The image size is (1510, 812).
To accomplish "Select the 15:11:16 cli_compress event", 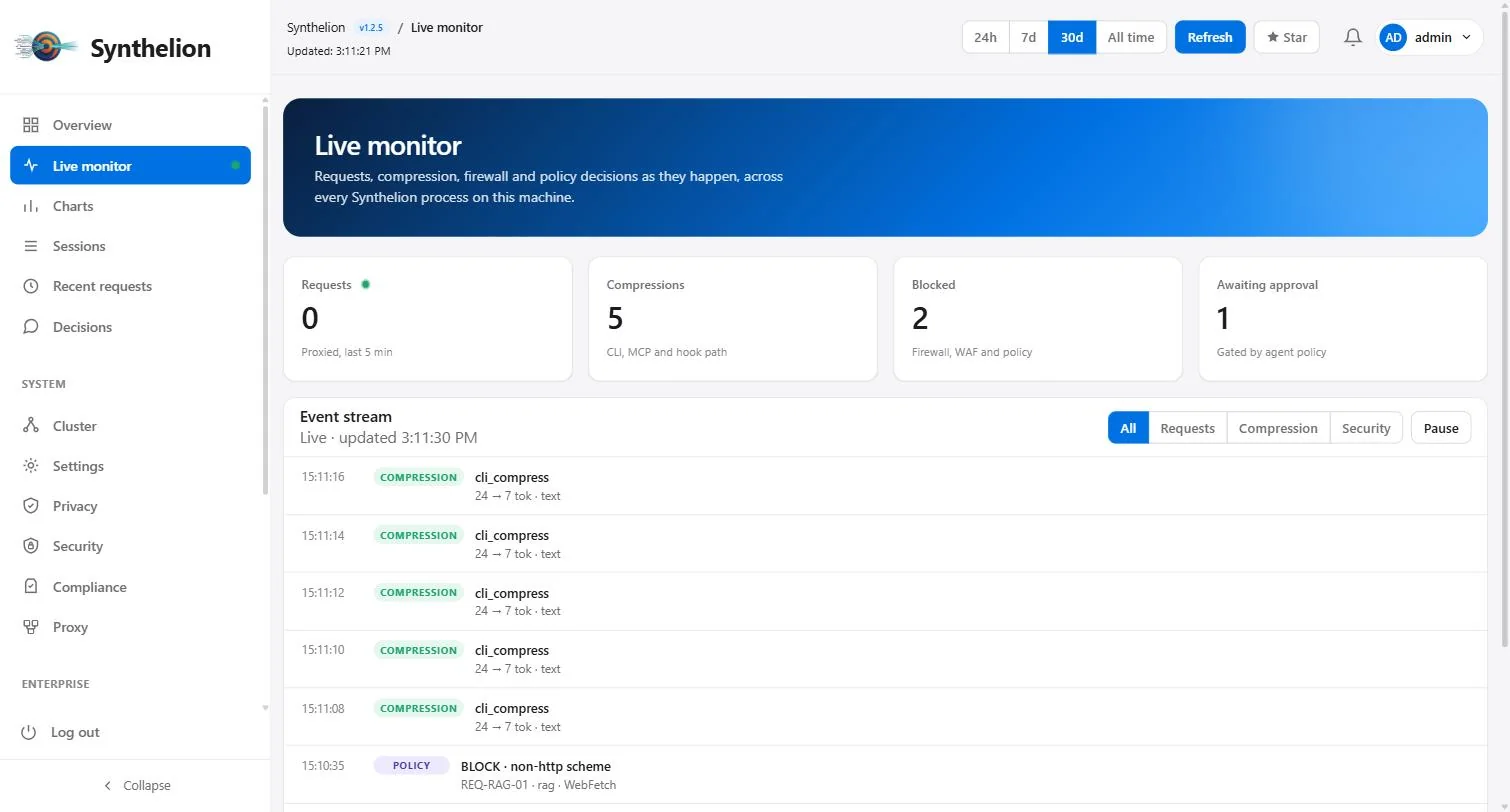I will coord(885,486).
